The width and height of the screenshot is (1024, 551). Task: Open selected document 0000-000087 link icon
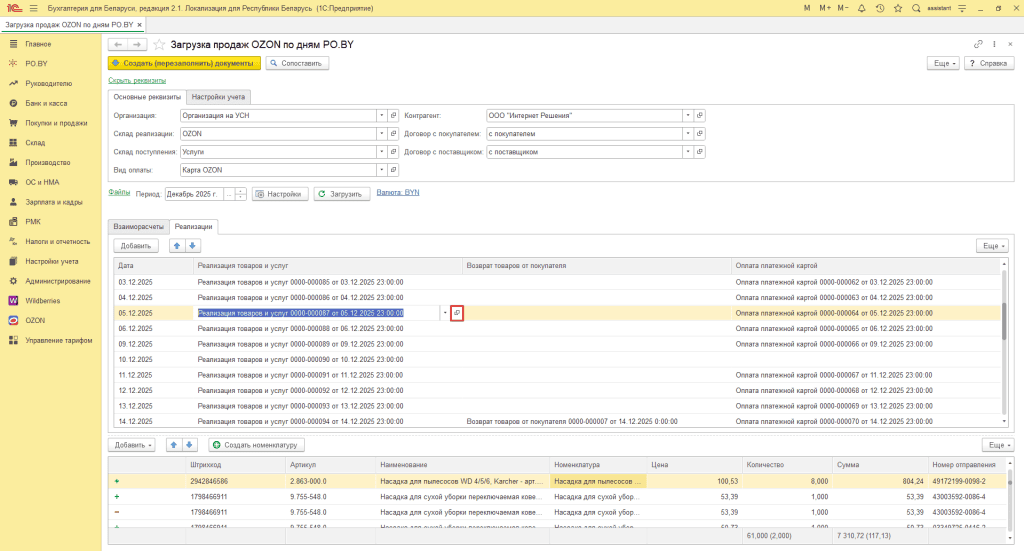click(x=457, y=313)
